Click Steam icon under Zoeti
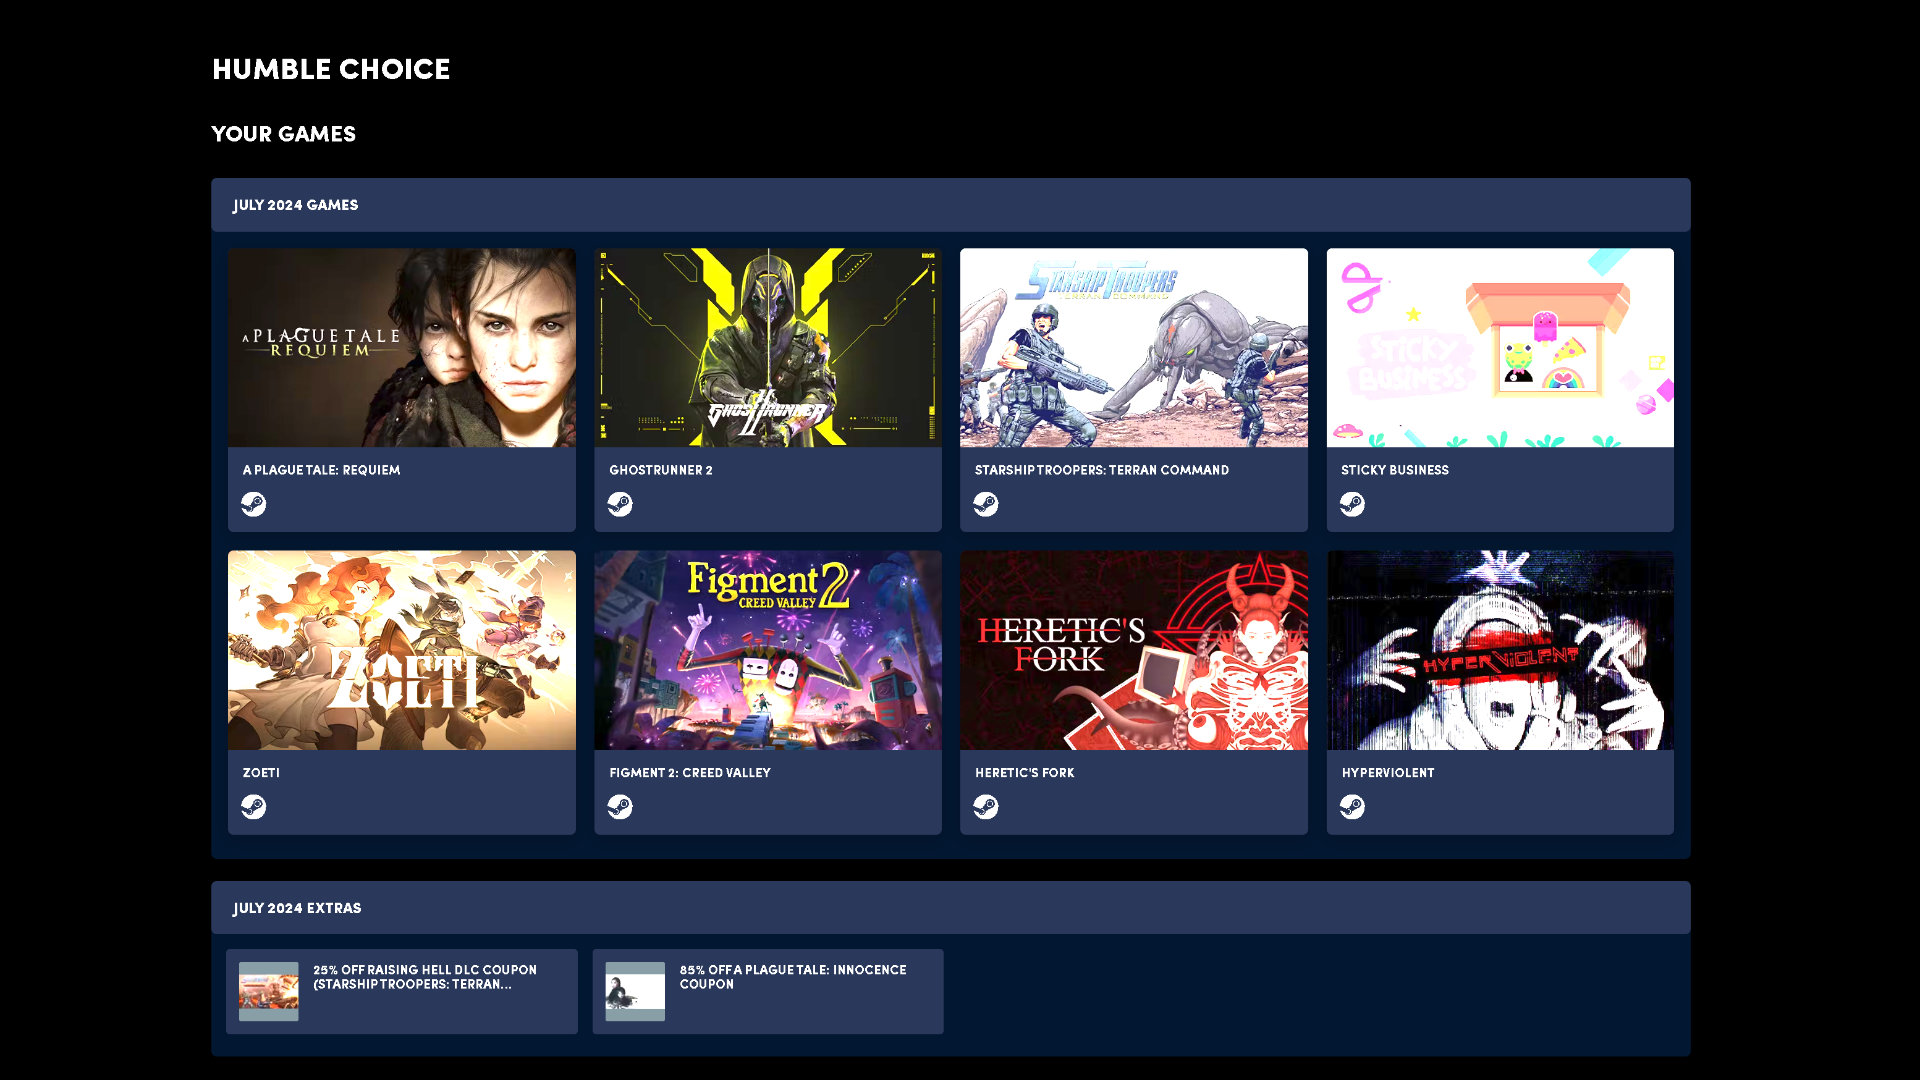The height and width of the screenshot is (1080, 1920). (253, 806)
